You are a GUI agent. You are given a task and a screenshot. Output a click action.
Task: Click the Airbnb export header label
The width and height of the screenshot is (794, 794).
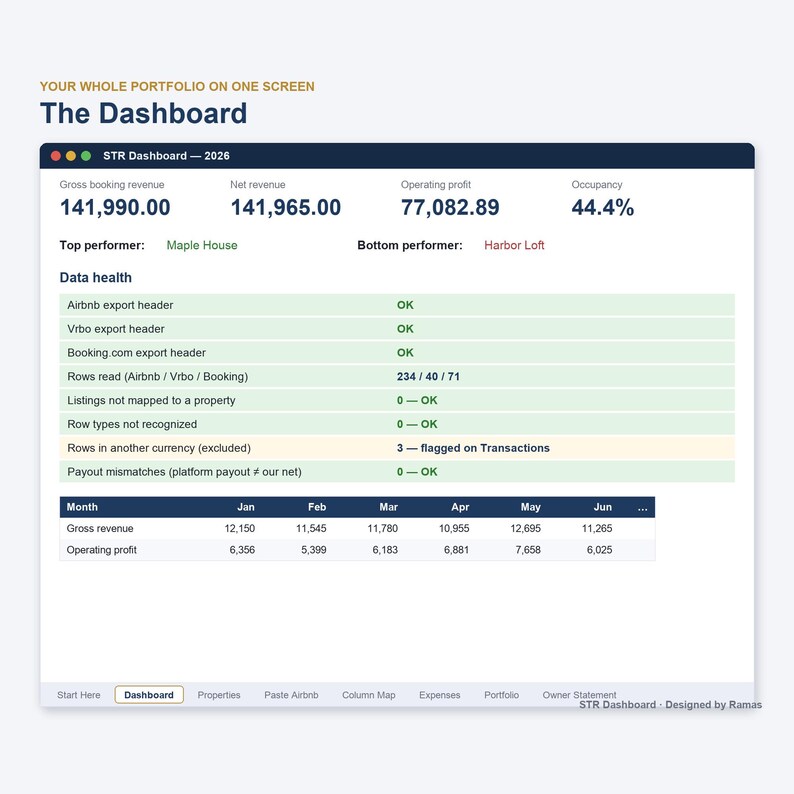[x=120, y=305]
